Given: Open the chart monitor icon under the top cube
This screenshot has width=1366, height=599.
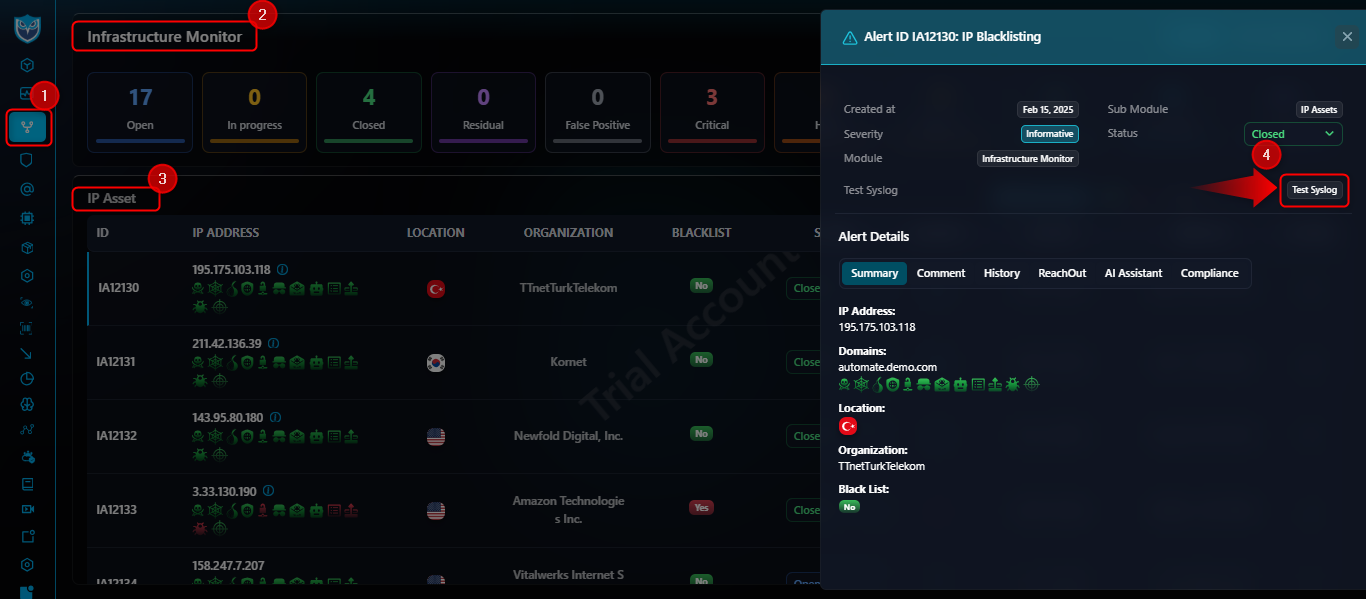Looking at the screenshot, I should [27, 93].
